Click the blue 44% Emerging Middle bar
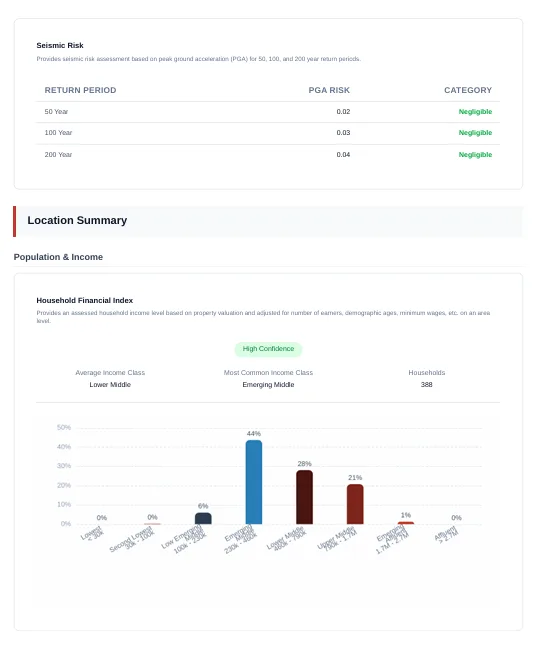Screen dimensions: 535x650 tap(254, 482)
